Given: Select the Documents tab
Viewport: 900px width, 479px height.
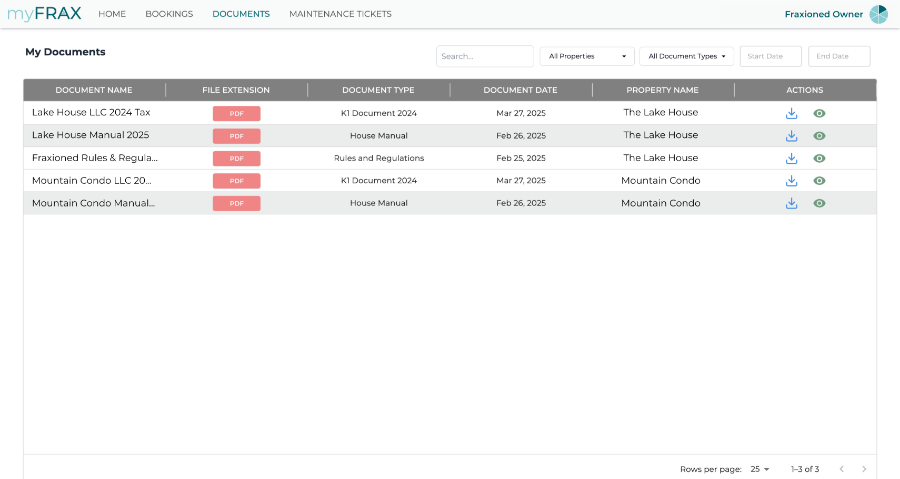Looking at the screenshot, I should tap(241, 14).
